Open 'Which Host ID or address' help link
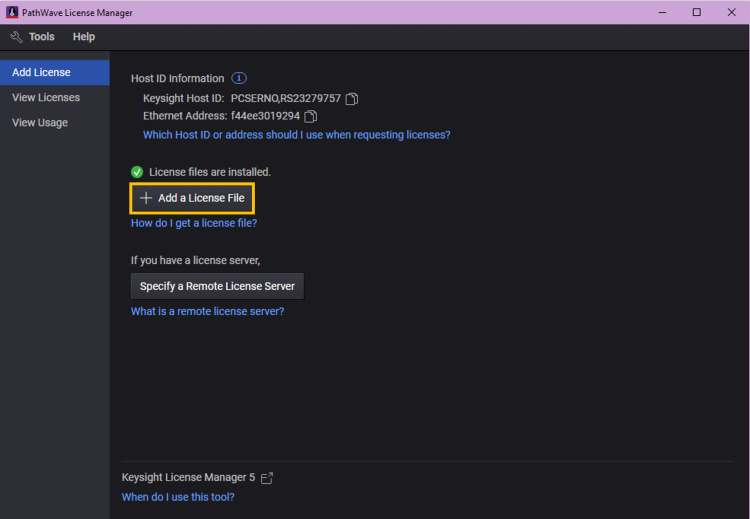 [297, 135]
